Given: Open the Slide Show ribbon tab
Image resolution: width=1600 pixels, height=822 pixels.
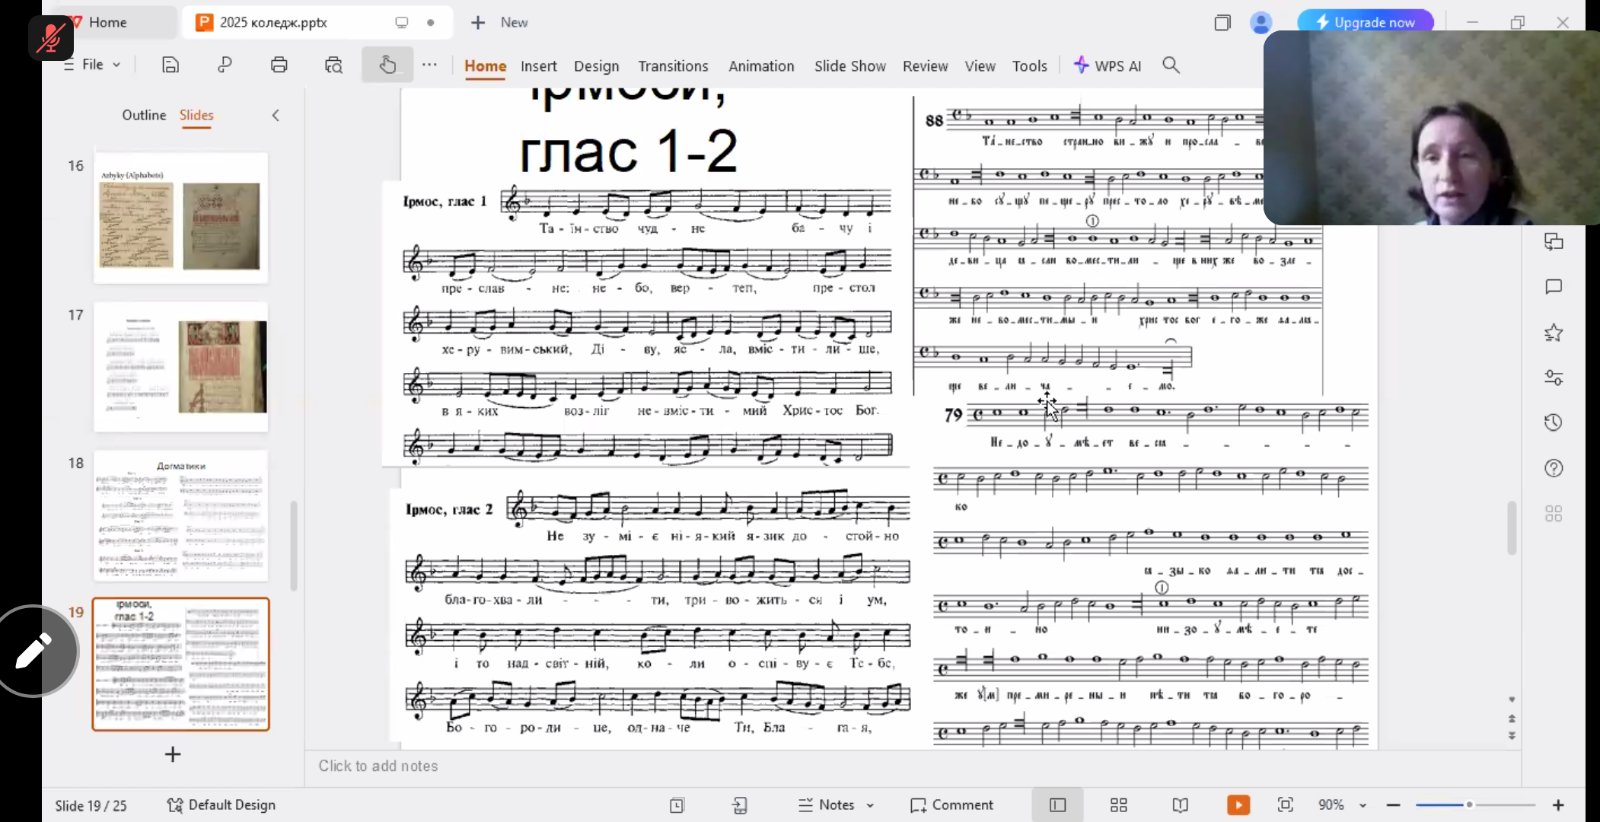Looking at the screenshot, I should (x=850, y=66).
